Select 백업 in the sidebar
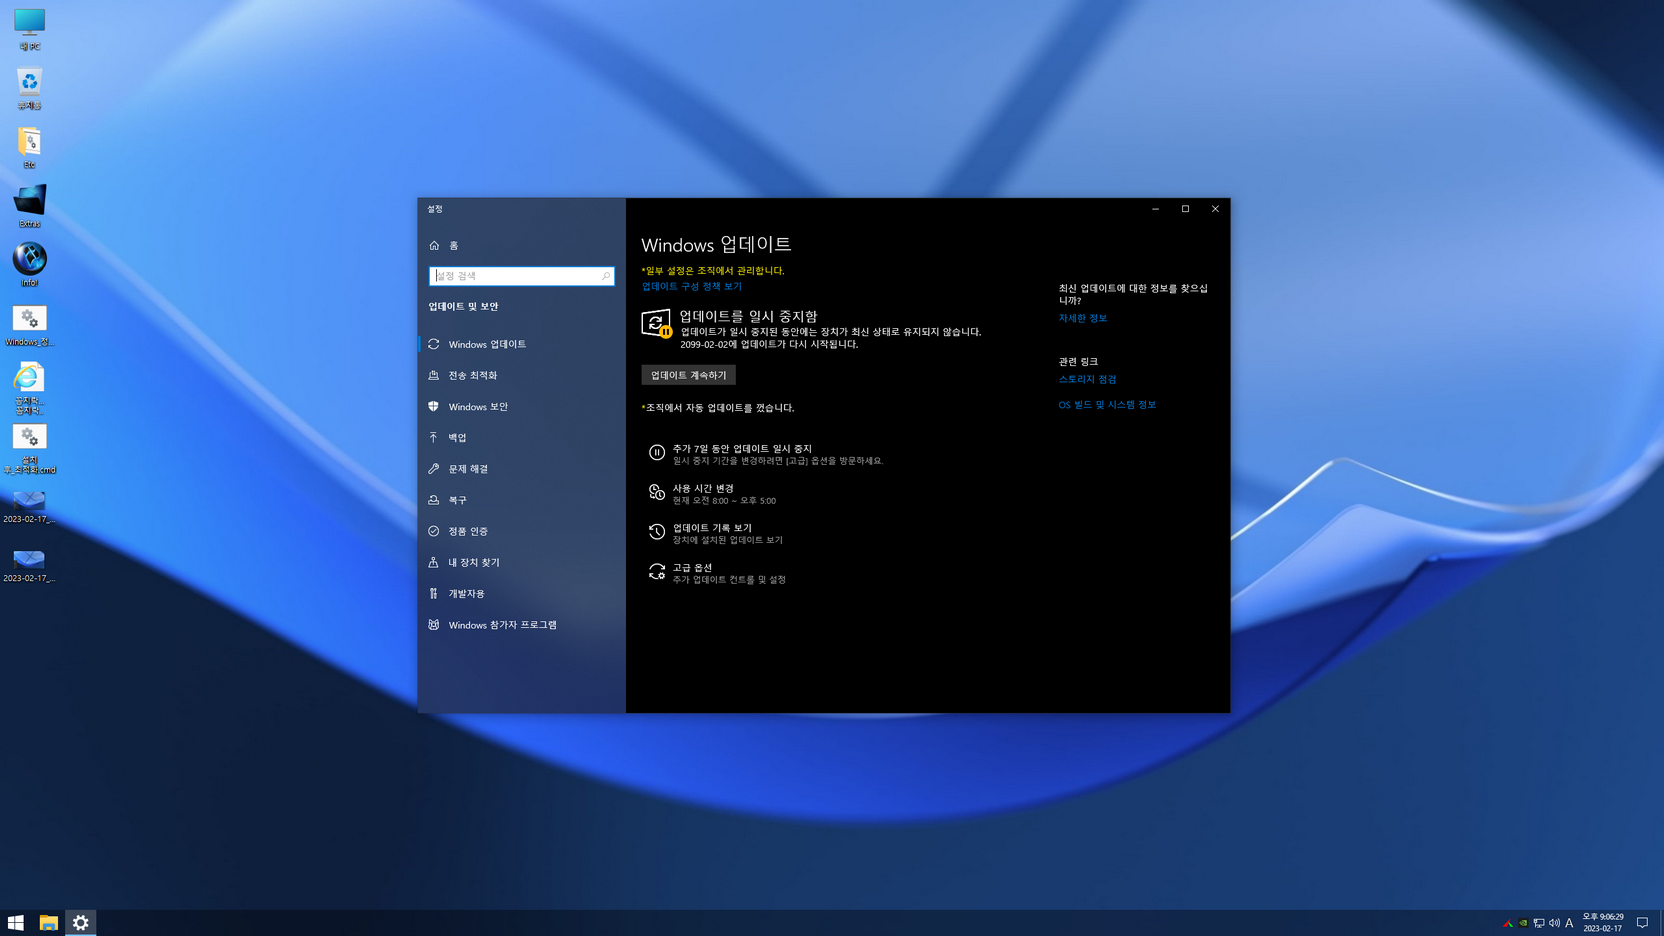1664x936 pixels. click(521, 438)
